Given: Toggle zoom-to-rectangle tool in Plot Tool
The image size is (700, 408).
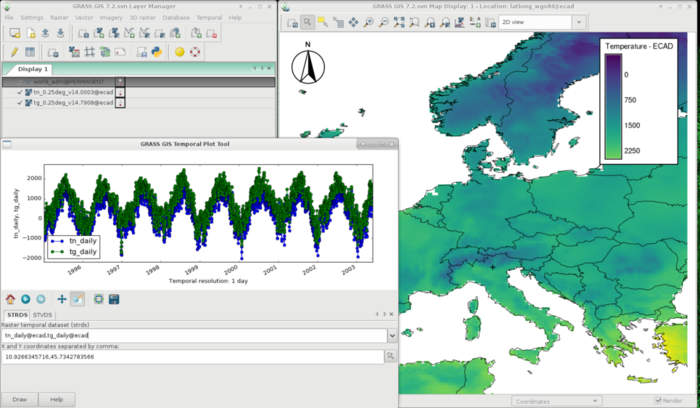Looking at the screenshot, I should pos(77,299).
